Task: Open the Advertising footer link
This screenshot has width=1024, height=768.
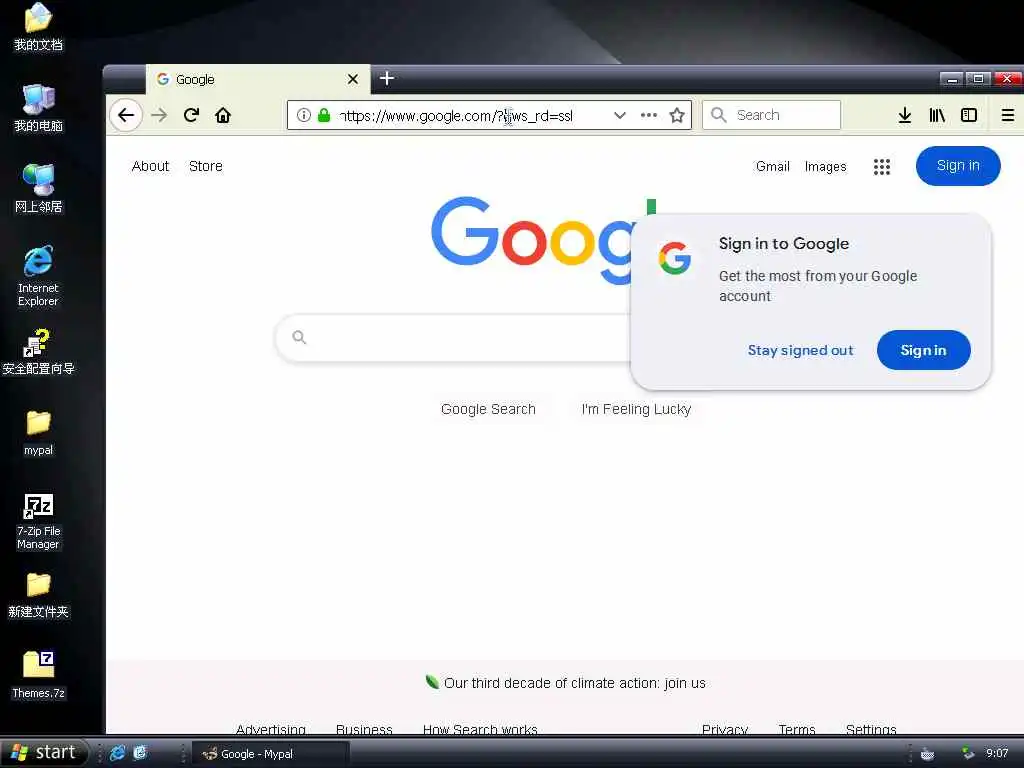Action: tap(270, 729)
